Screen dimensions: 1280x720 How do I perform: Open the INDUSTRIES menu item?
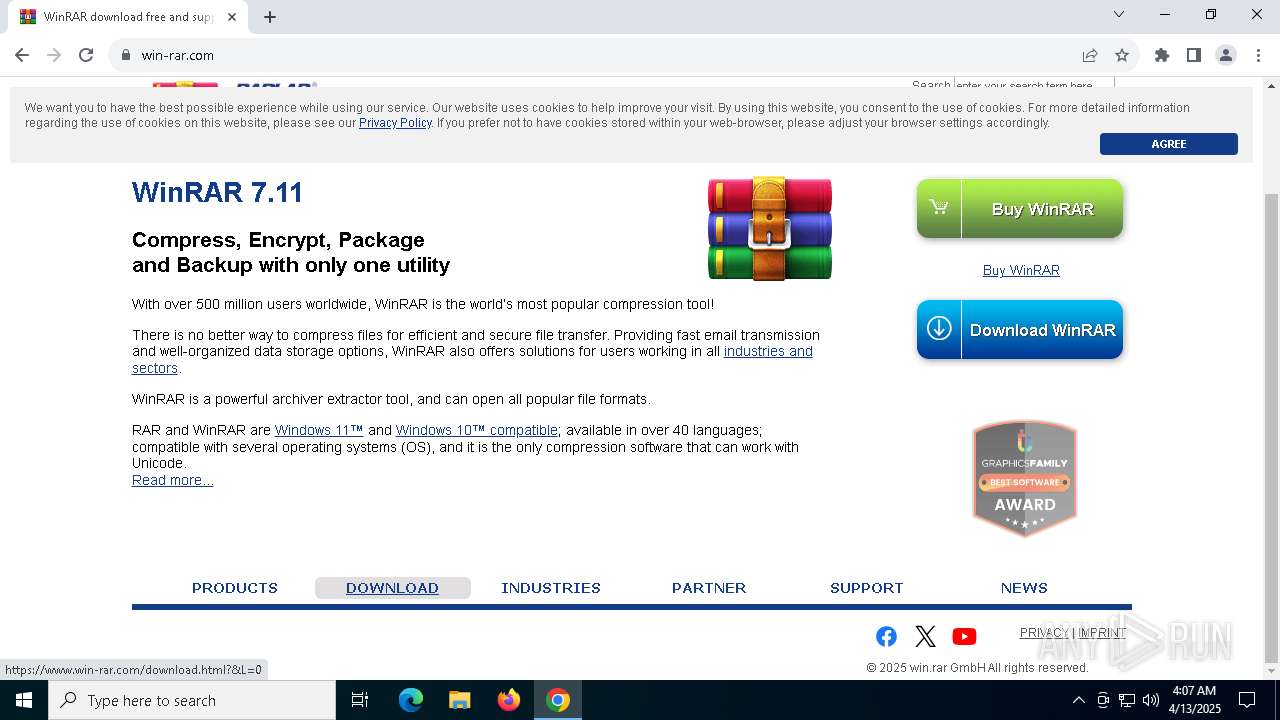[x=551, y=588]
